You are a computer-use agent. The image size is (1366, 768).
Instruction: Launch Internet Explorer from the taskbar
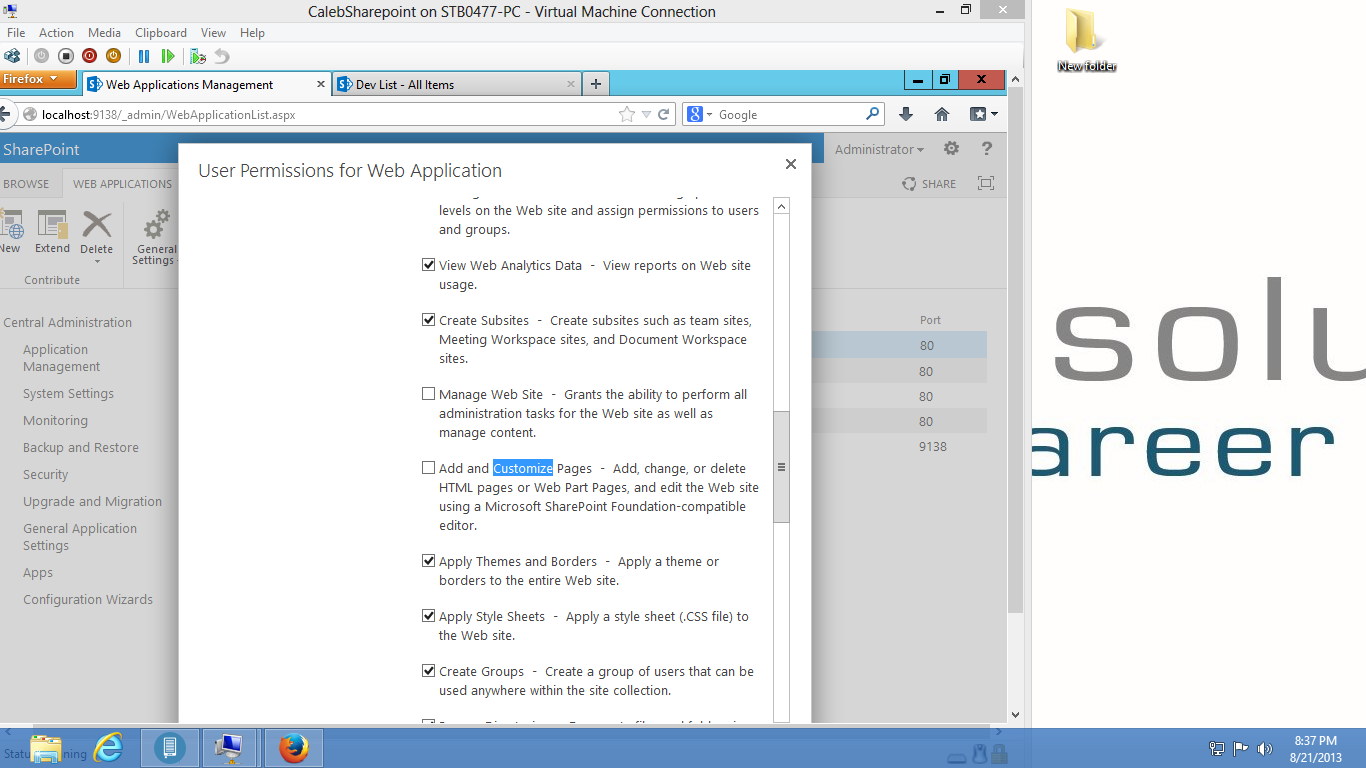tap(108, 747)
